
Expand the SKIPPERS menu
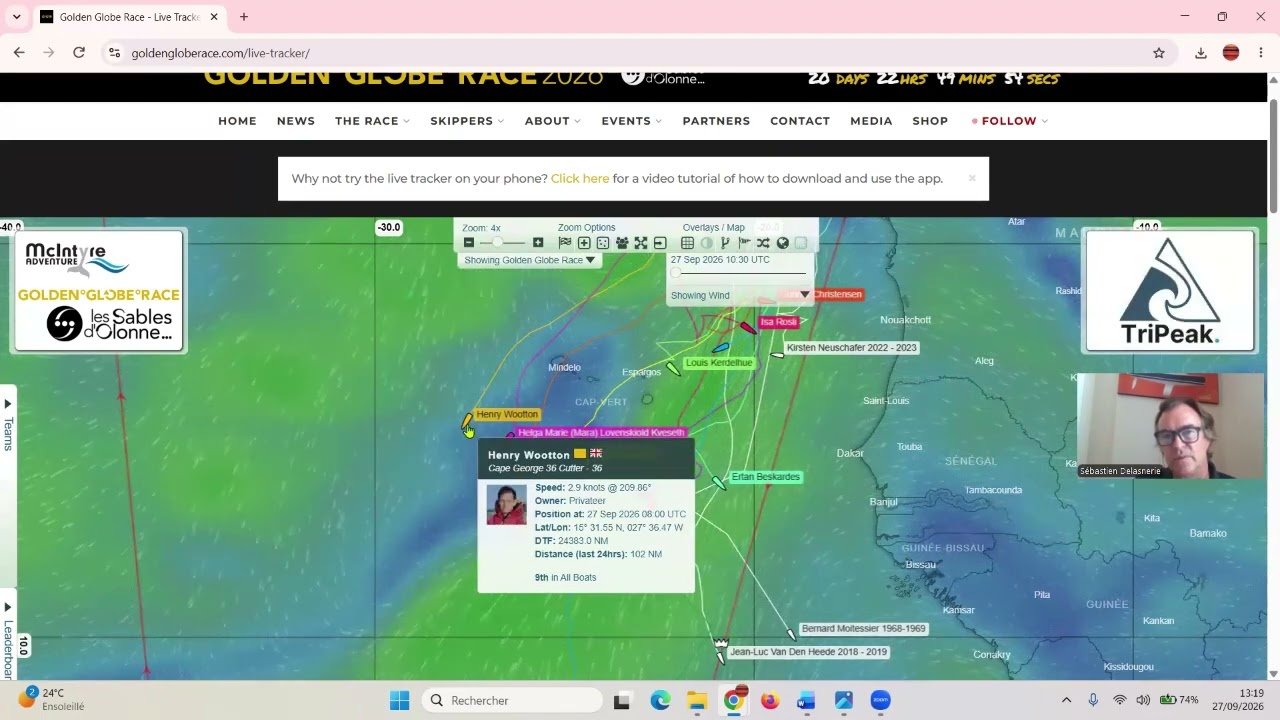(467, 121)
